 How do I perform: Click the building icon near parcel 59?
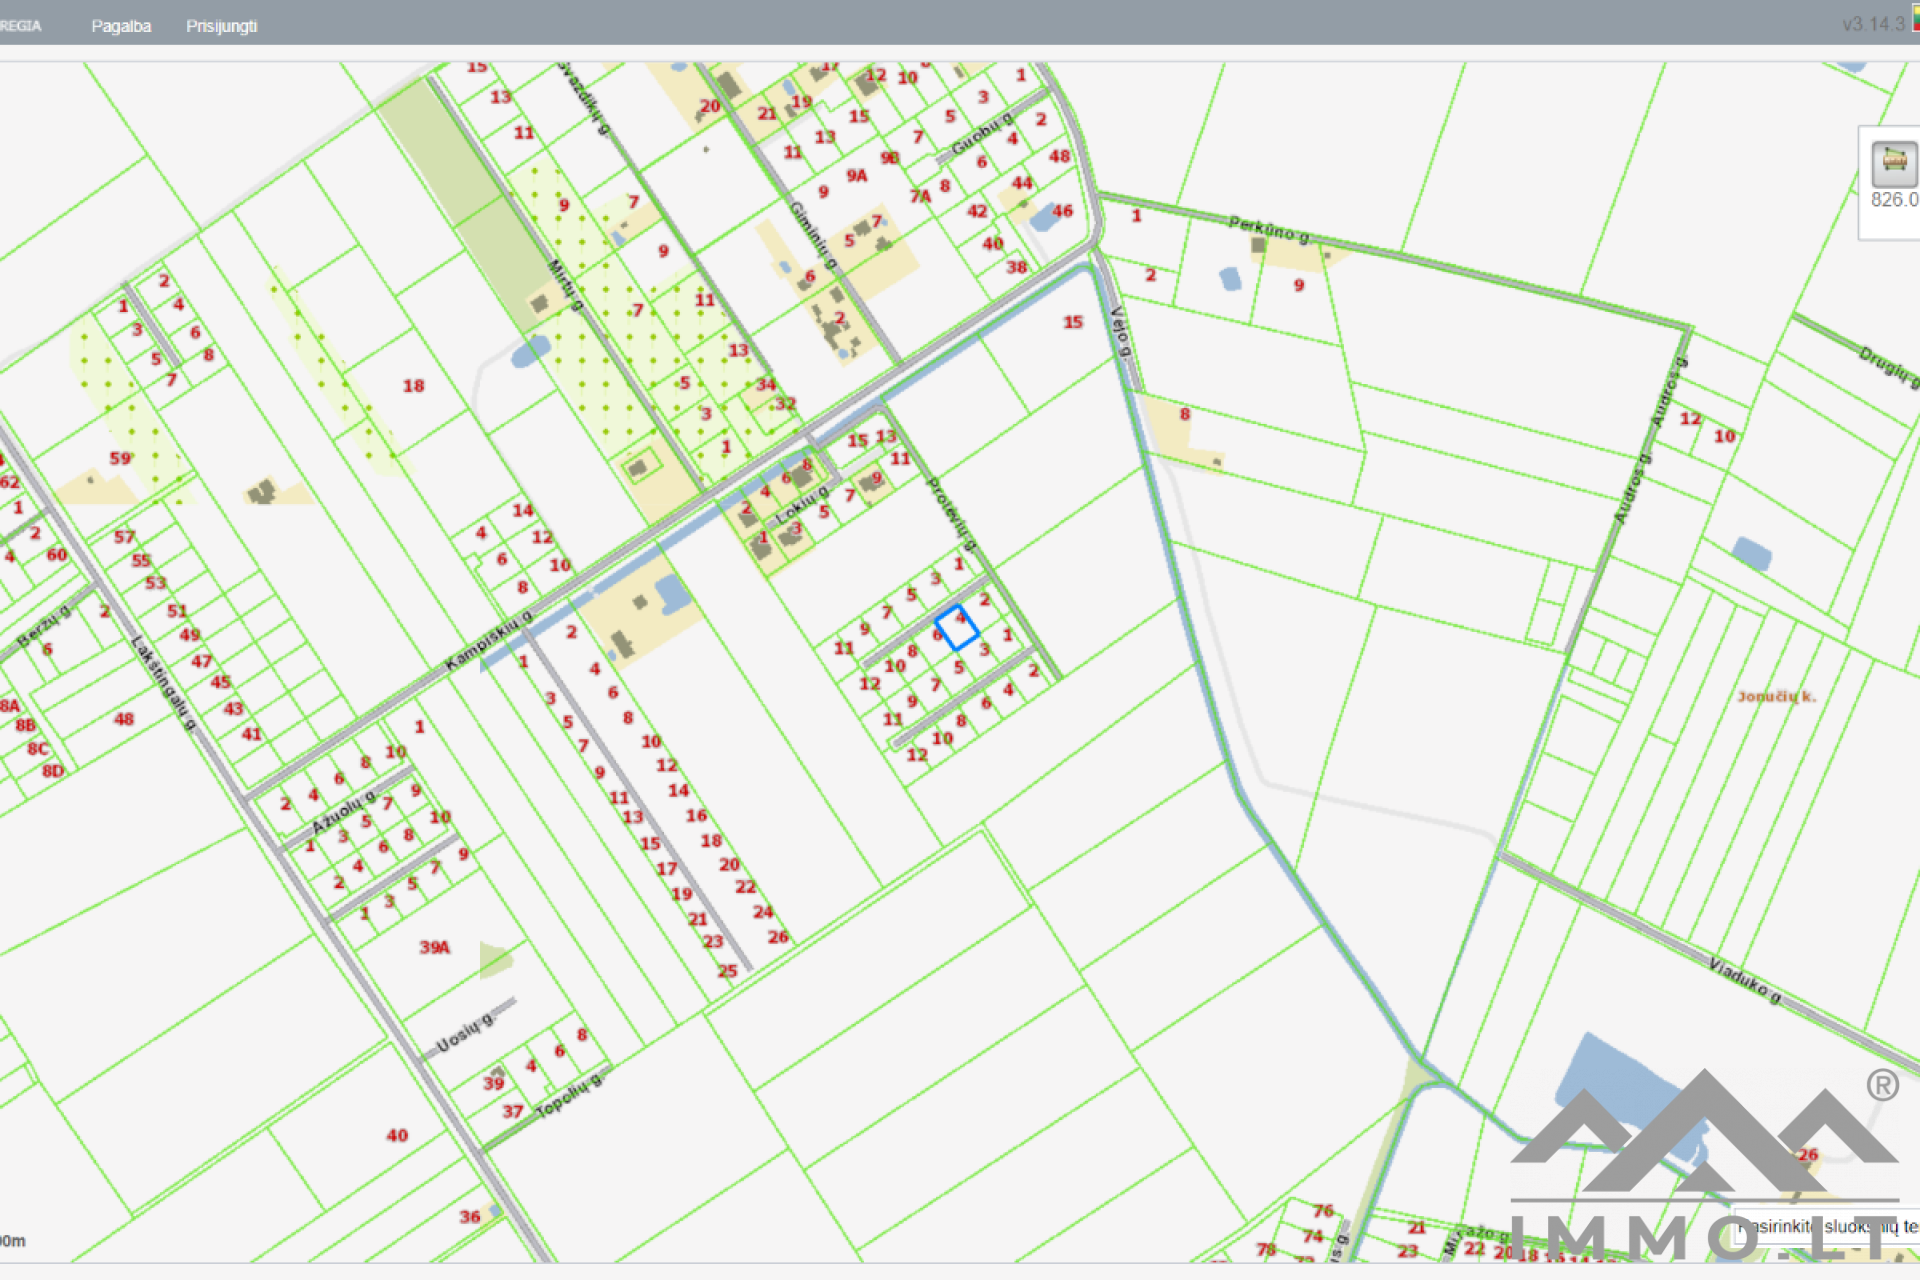pos(262,490)
